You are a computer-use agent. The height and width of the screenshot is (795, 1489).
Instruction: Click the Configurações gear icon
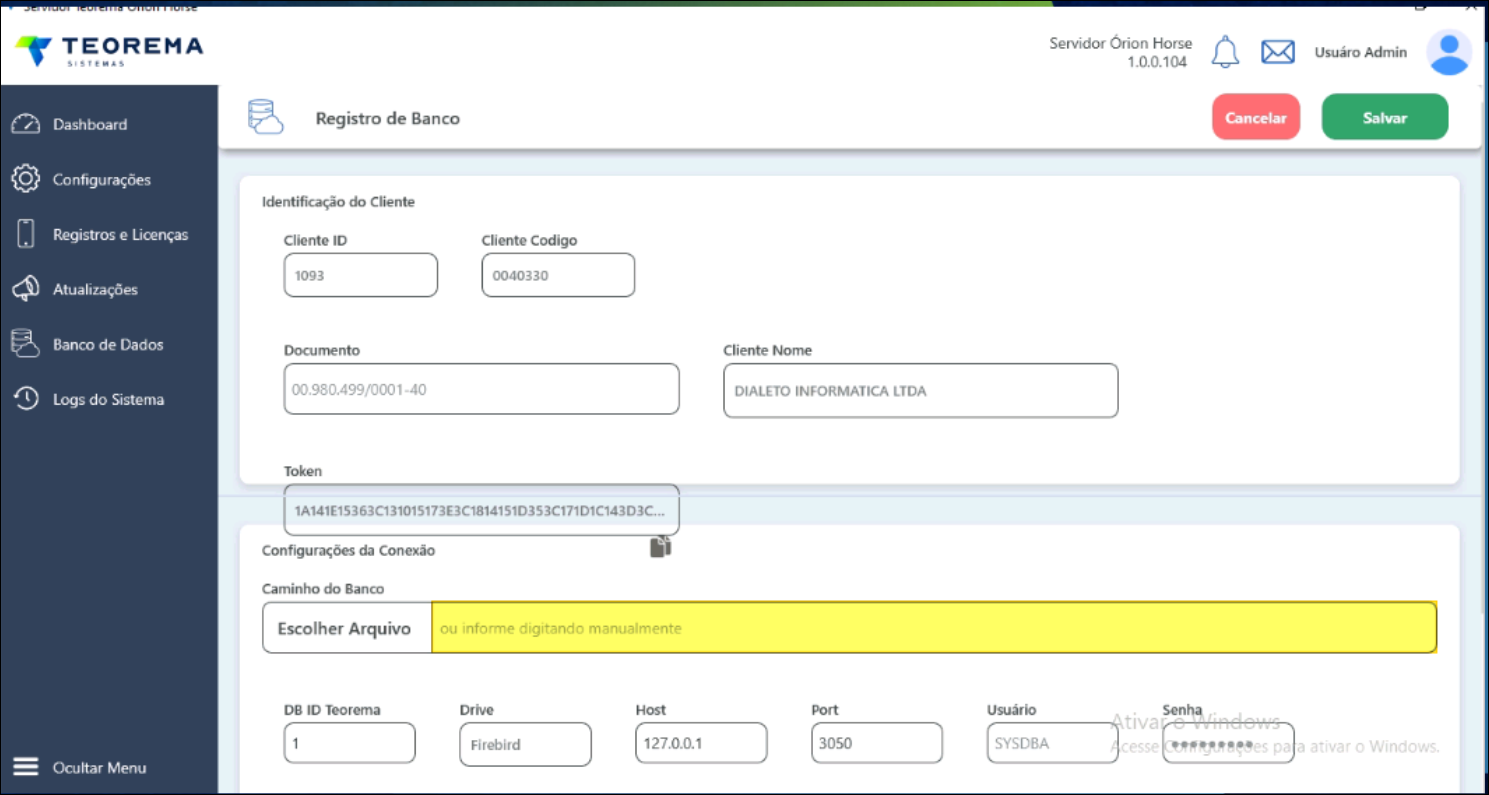point(25,179)
